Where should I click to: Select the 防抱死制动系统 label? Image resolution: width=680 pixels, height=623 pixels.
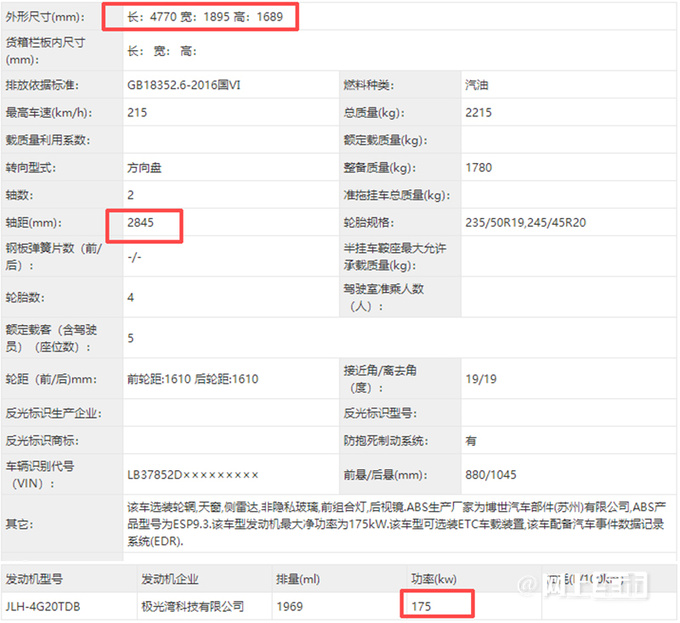[x=386, y=441]
